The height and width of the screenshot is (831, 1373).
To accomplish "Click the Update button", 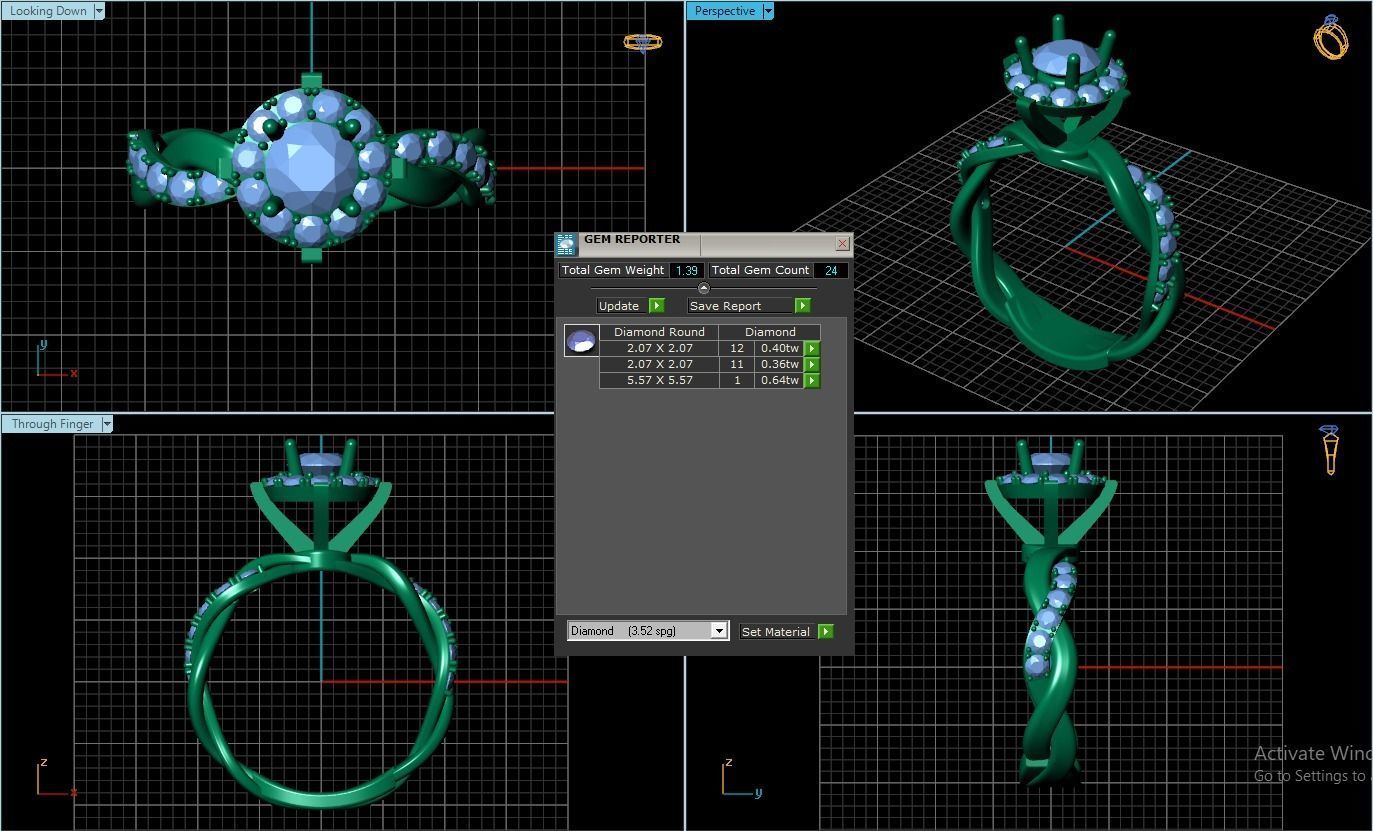I will pyautogui.click(x=623, y=306).
